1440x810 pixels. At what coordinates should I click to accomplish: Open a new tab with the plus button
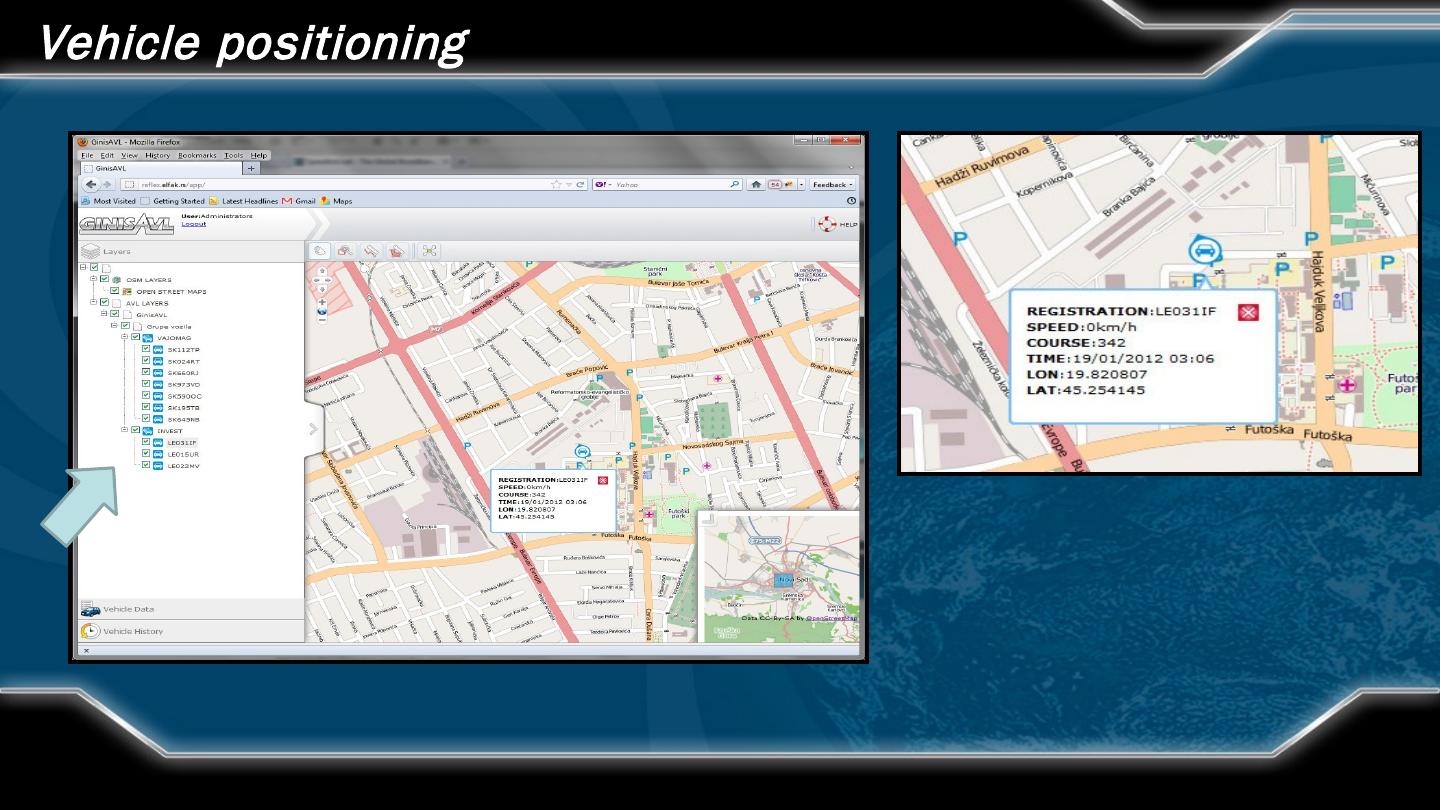(x=252, y=169)
